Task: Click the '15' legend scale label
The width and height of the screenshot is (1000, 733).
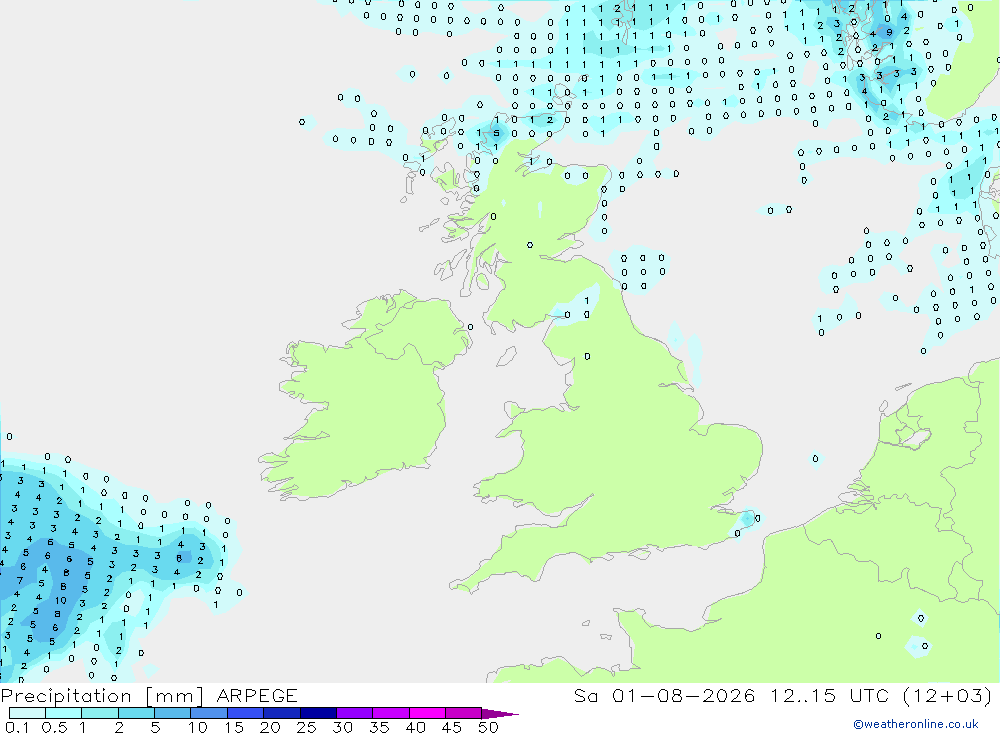Action: point(234,727)
